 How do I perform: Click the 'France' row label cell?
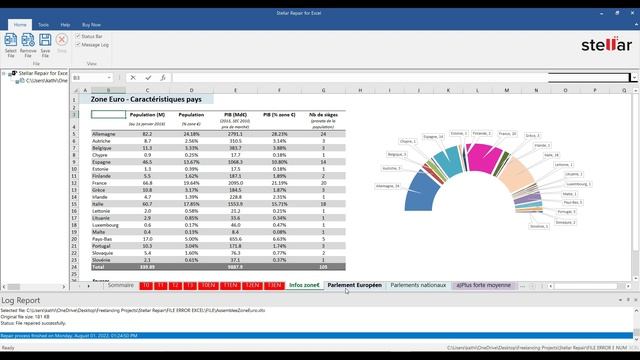point(108,183)
